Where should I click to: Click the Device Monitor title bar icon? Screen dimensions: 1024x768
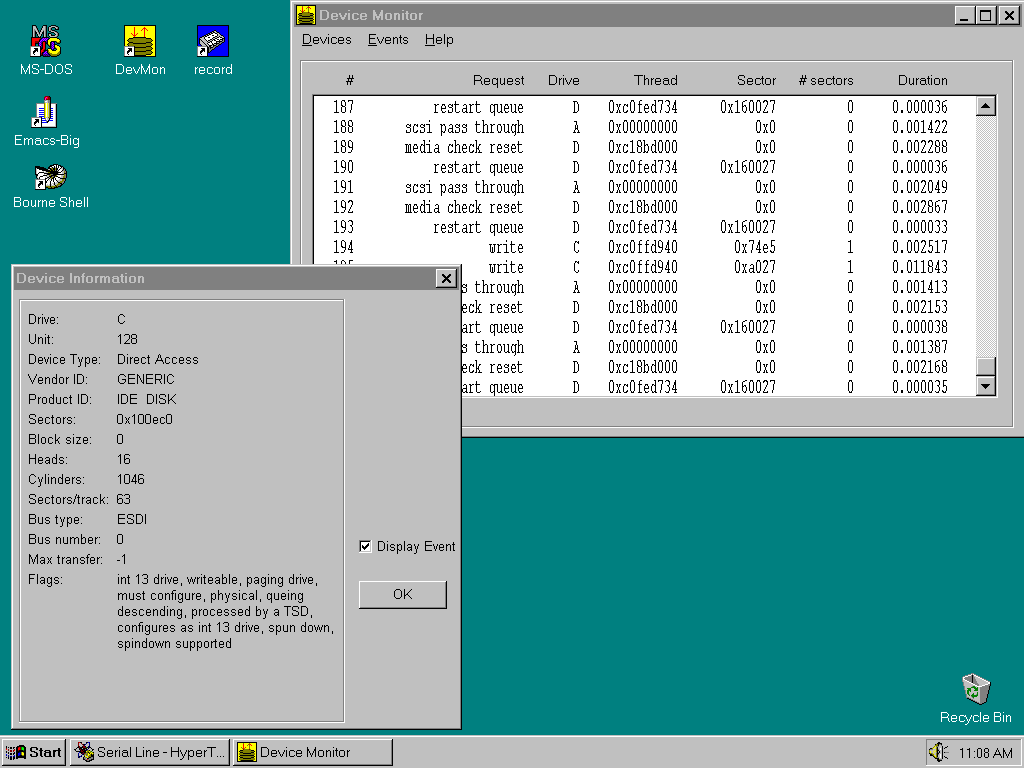(306, 15)
